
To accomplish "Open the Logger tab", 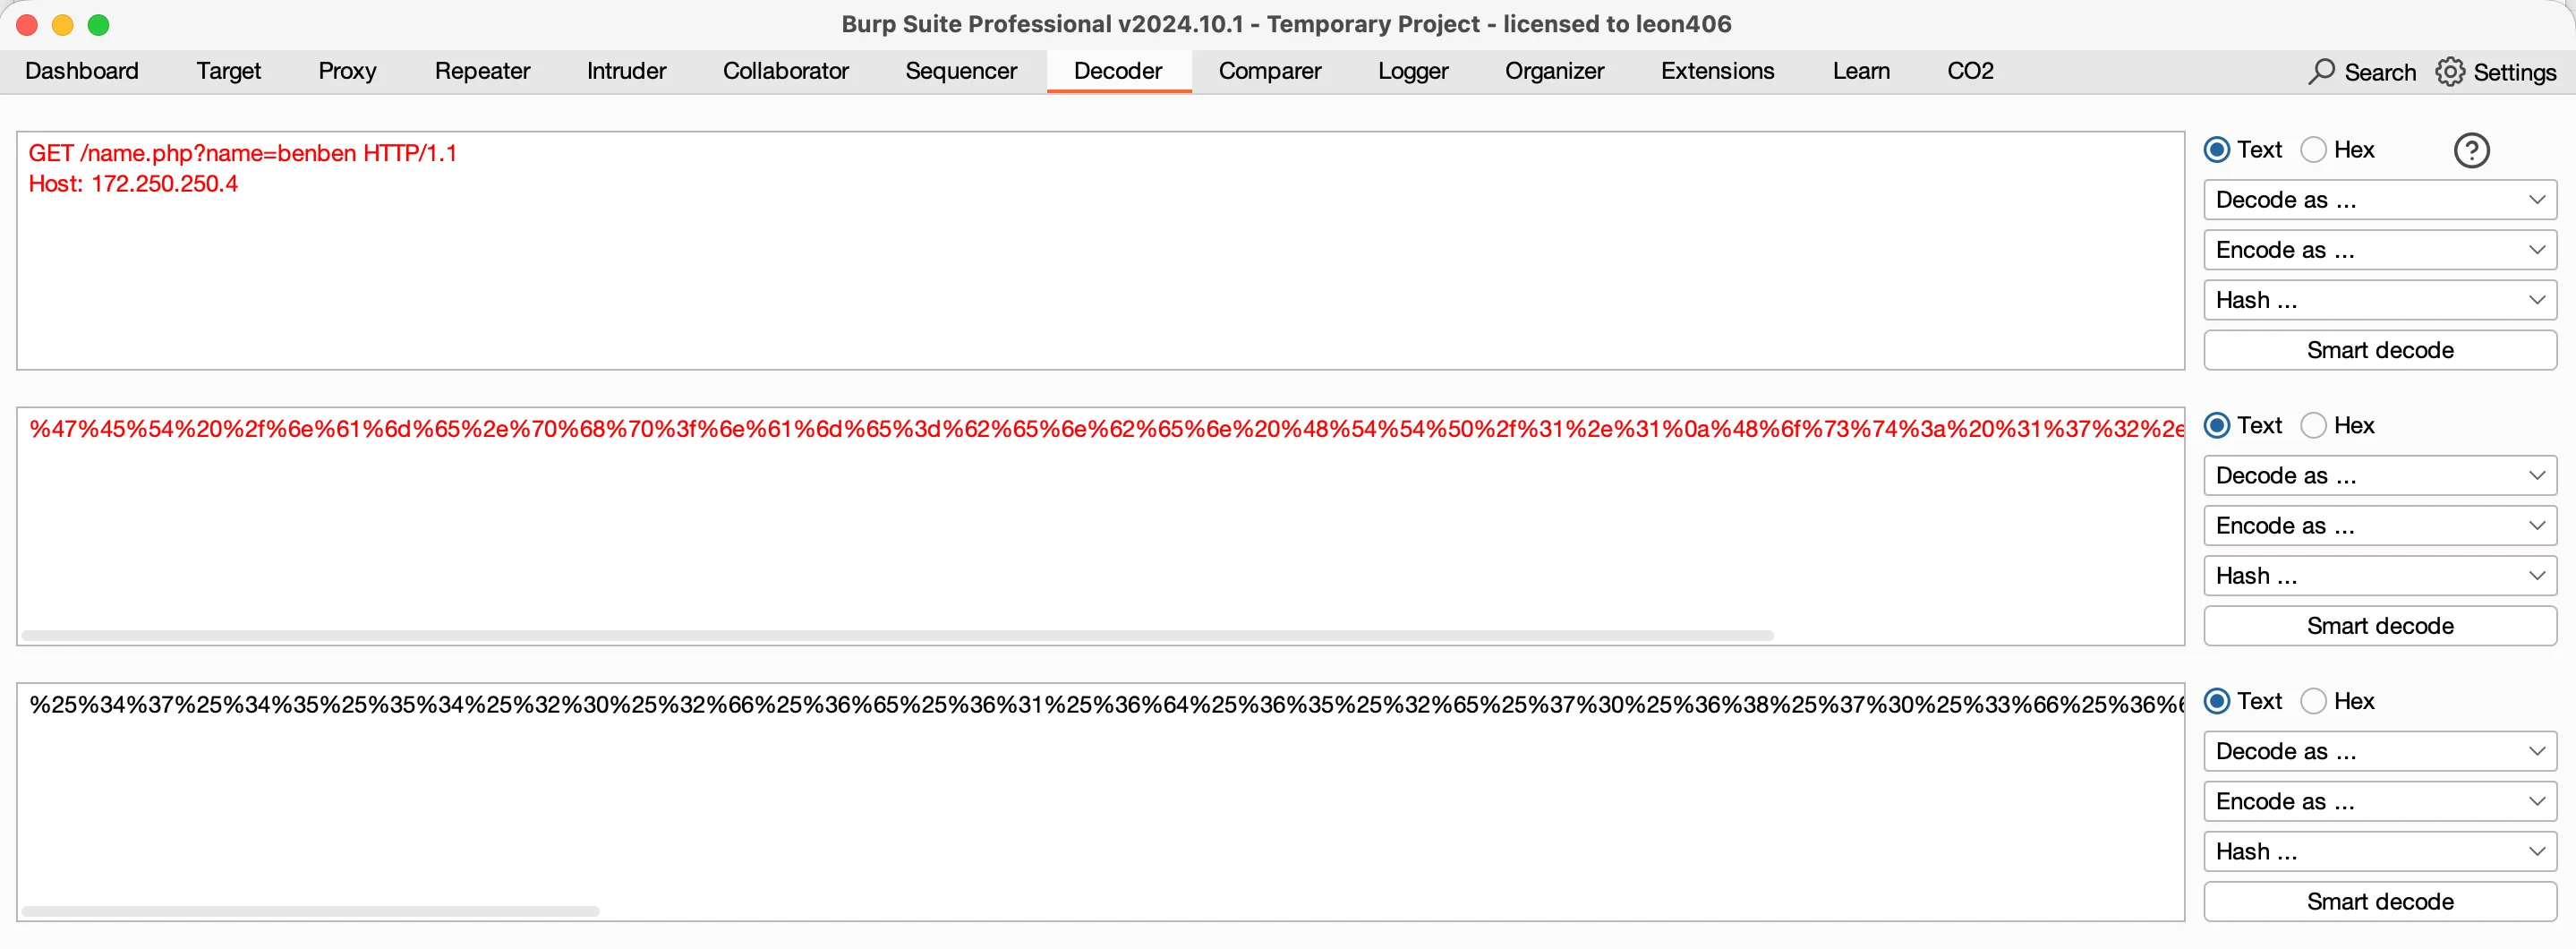I will click(x=1413, y=71).
